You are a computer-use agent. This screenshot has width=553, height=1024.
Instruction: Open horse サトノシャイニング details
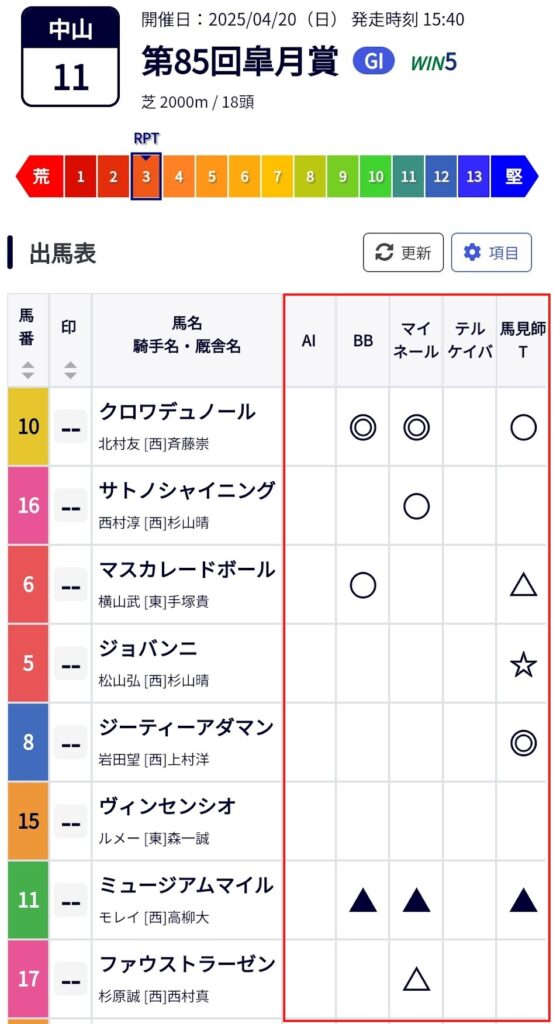tap(187, 490)
